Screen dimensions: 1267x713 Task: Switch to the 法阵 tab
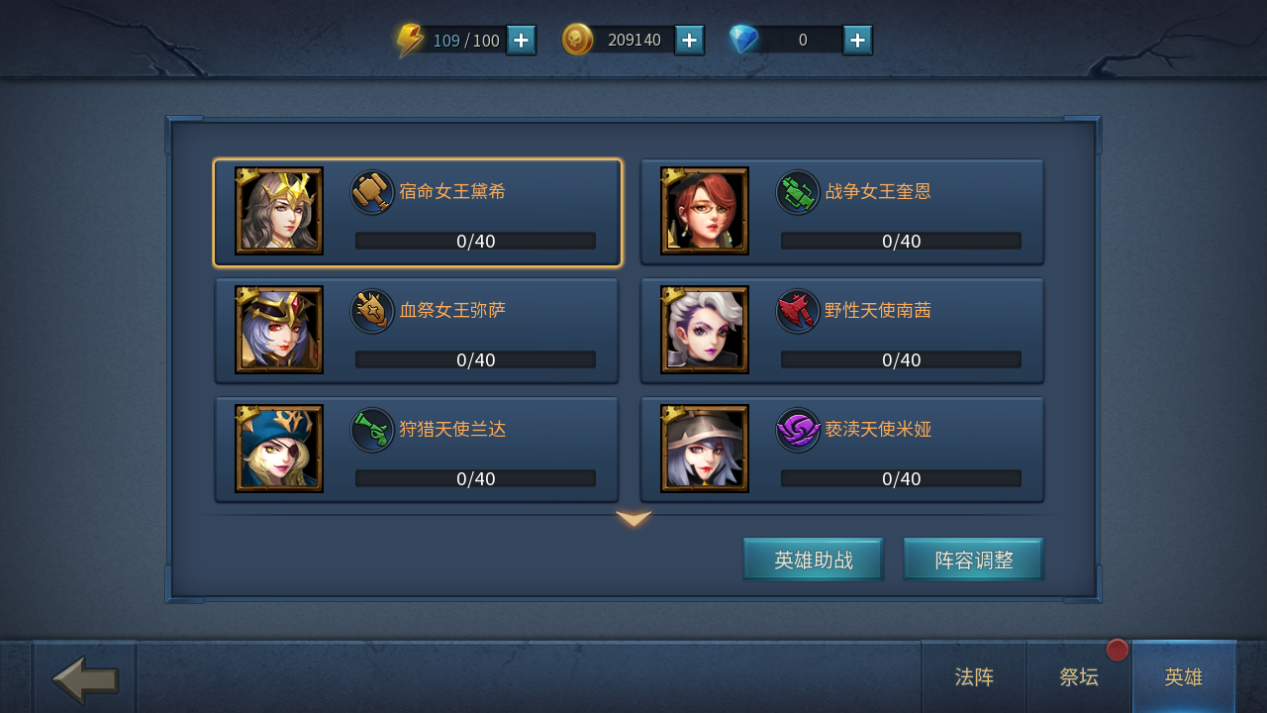pos(974,677)
